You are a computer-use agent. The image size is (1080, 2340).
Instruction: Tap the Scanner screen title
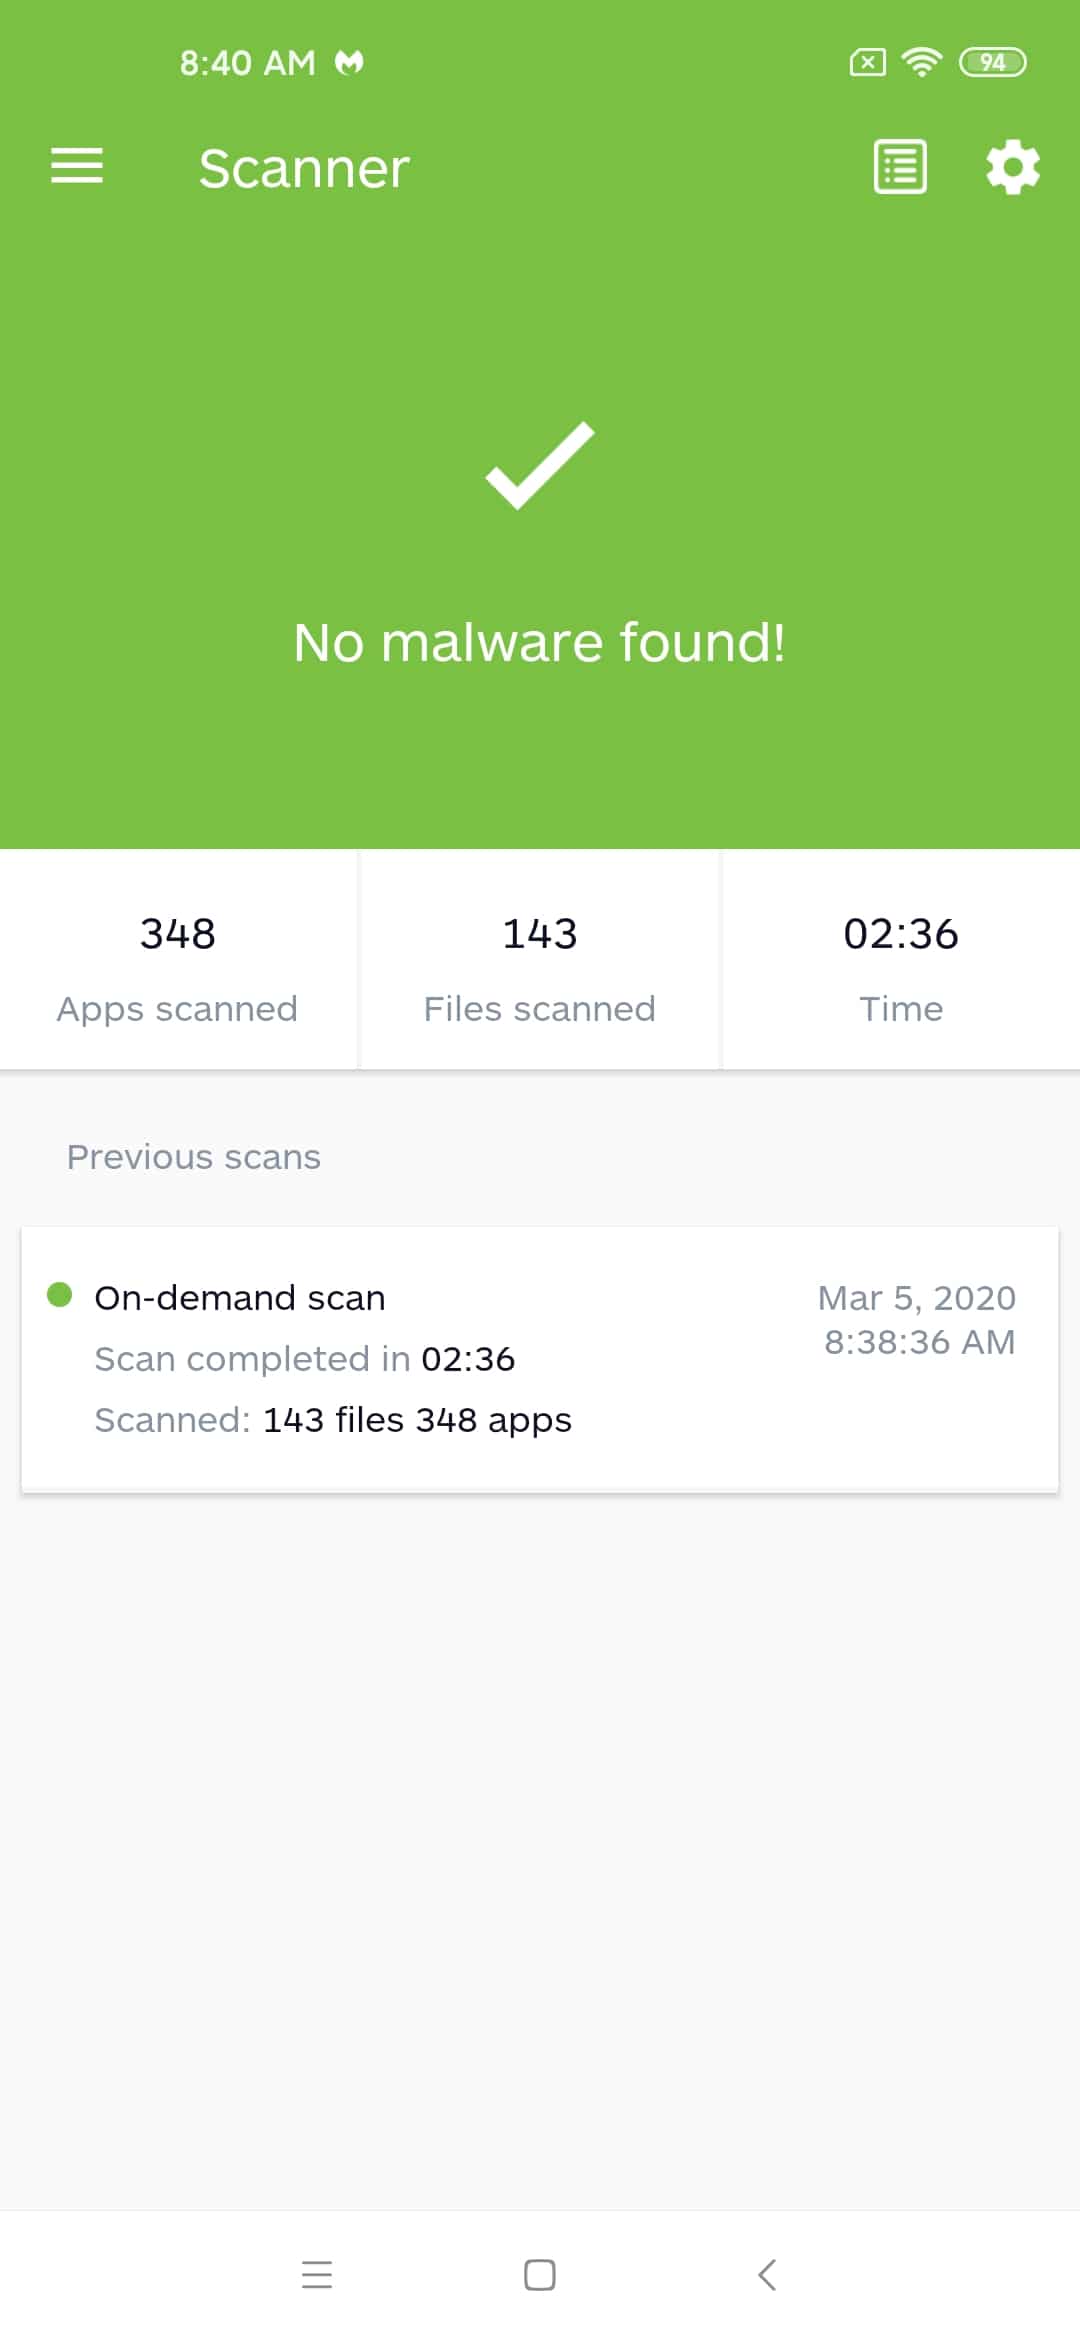(x=304, y=168)
